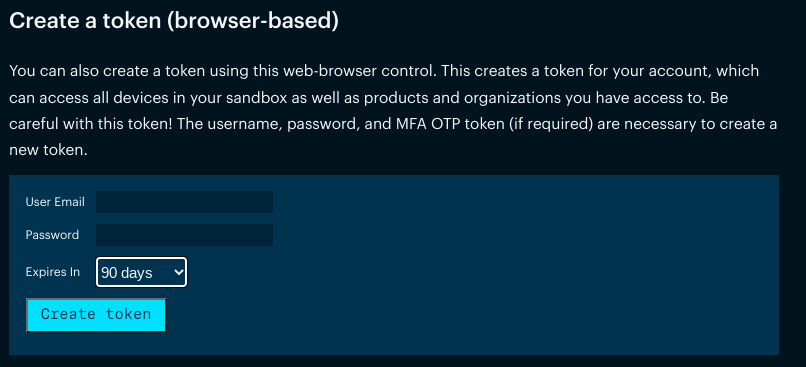The height and width of the screenshot is (367, 806).
Task: Click the Password label
Action: click(52, 235)
